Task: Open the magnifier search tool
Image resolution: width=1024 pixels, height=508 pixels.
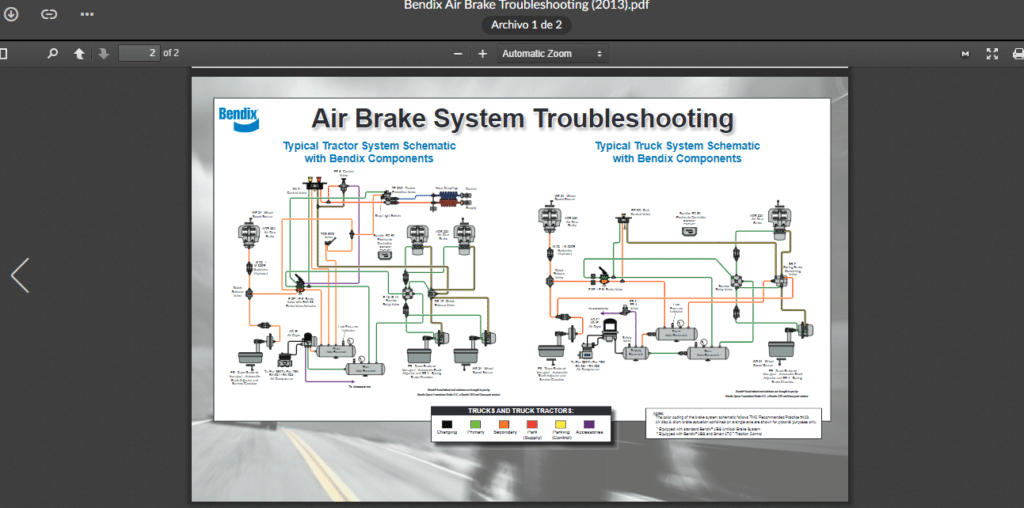Action: [53, 54]
